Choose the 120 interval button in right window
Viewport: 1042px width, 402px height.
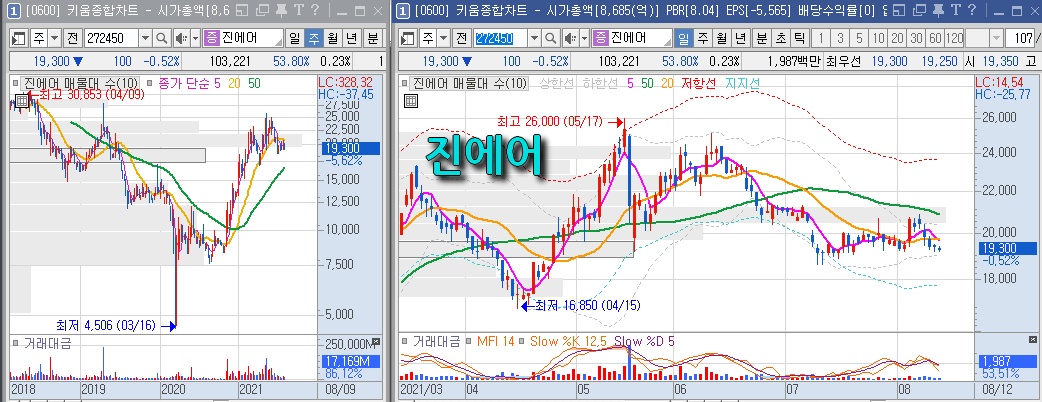[x=955, y=38]
